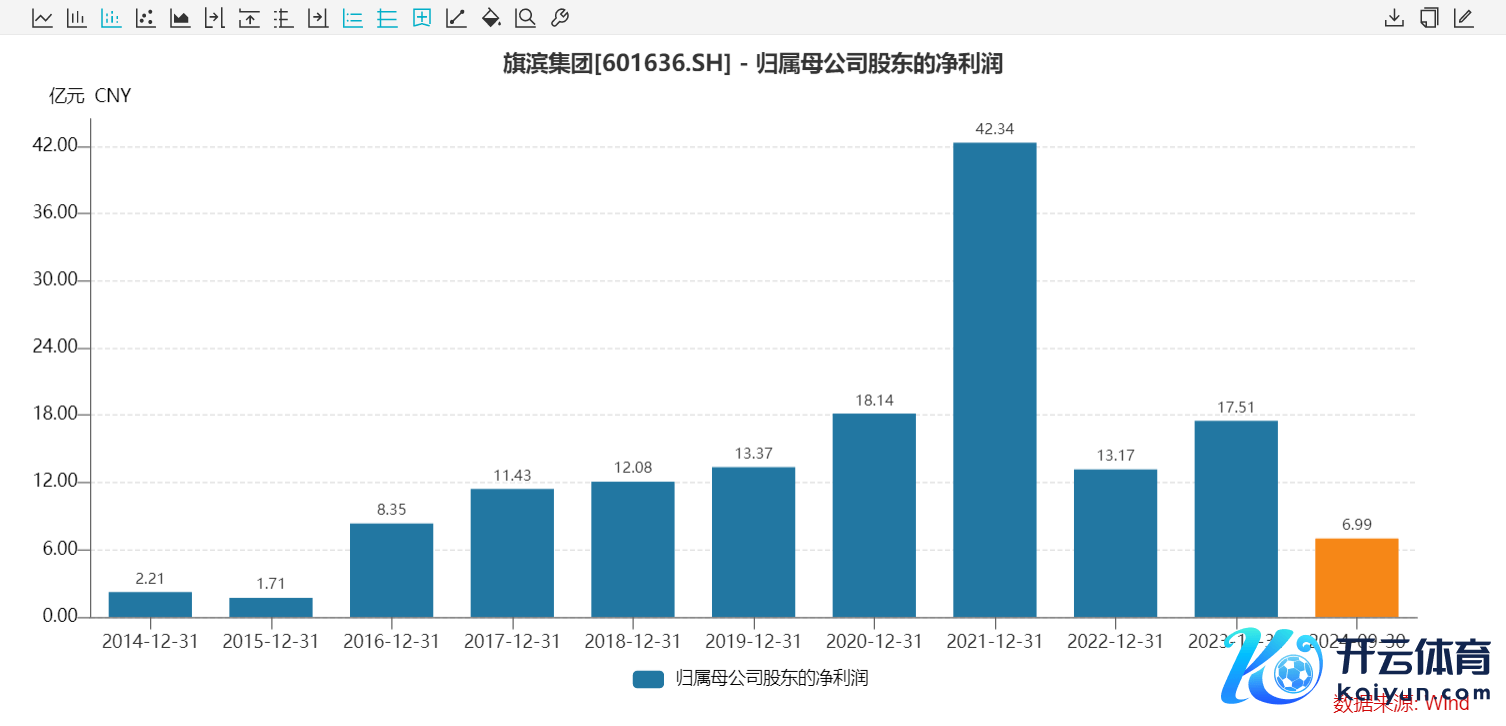Select the solid bar chart icon
Viewport: 1506px width, 726px height.
coord(76,18)
